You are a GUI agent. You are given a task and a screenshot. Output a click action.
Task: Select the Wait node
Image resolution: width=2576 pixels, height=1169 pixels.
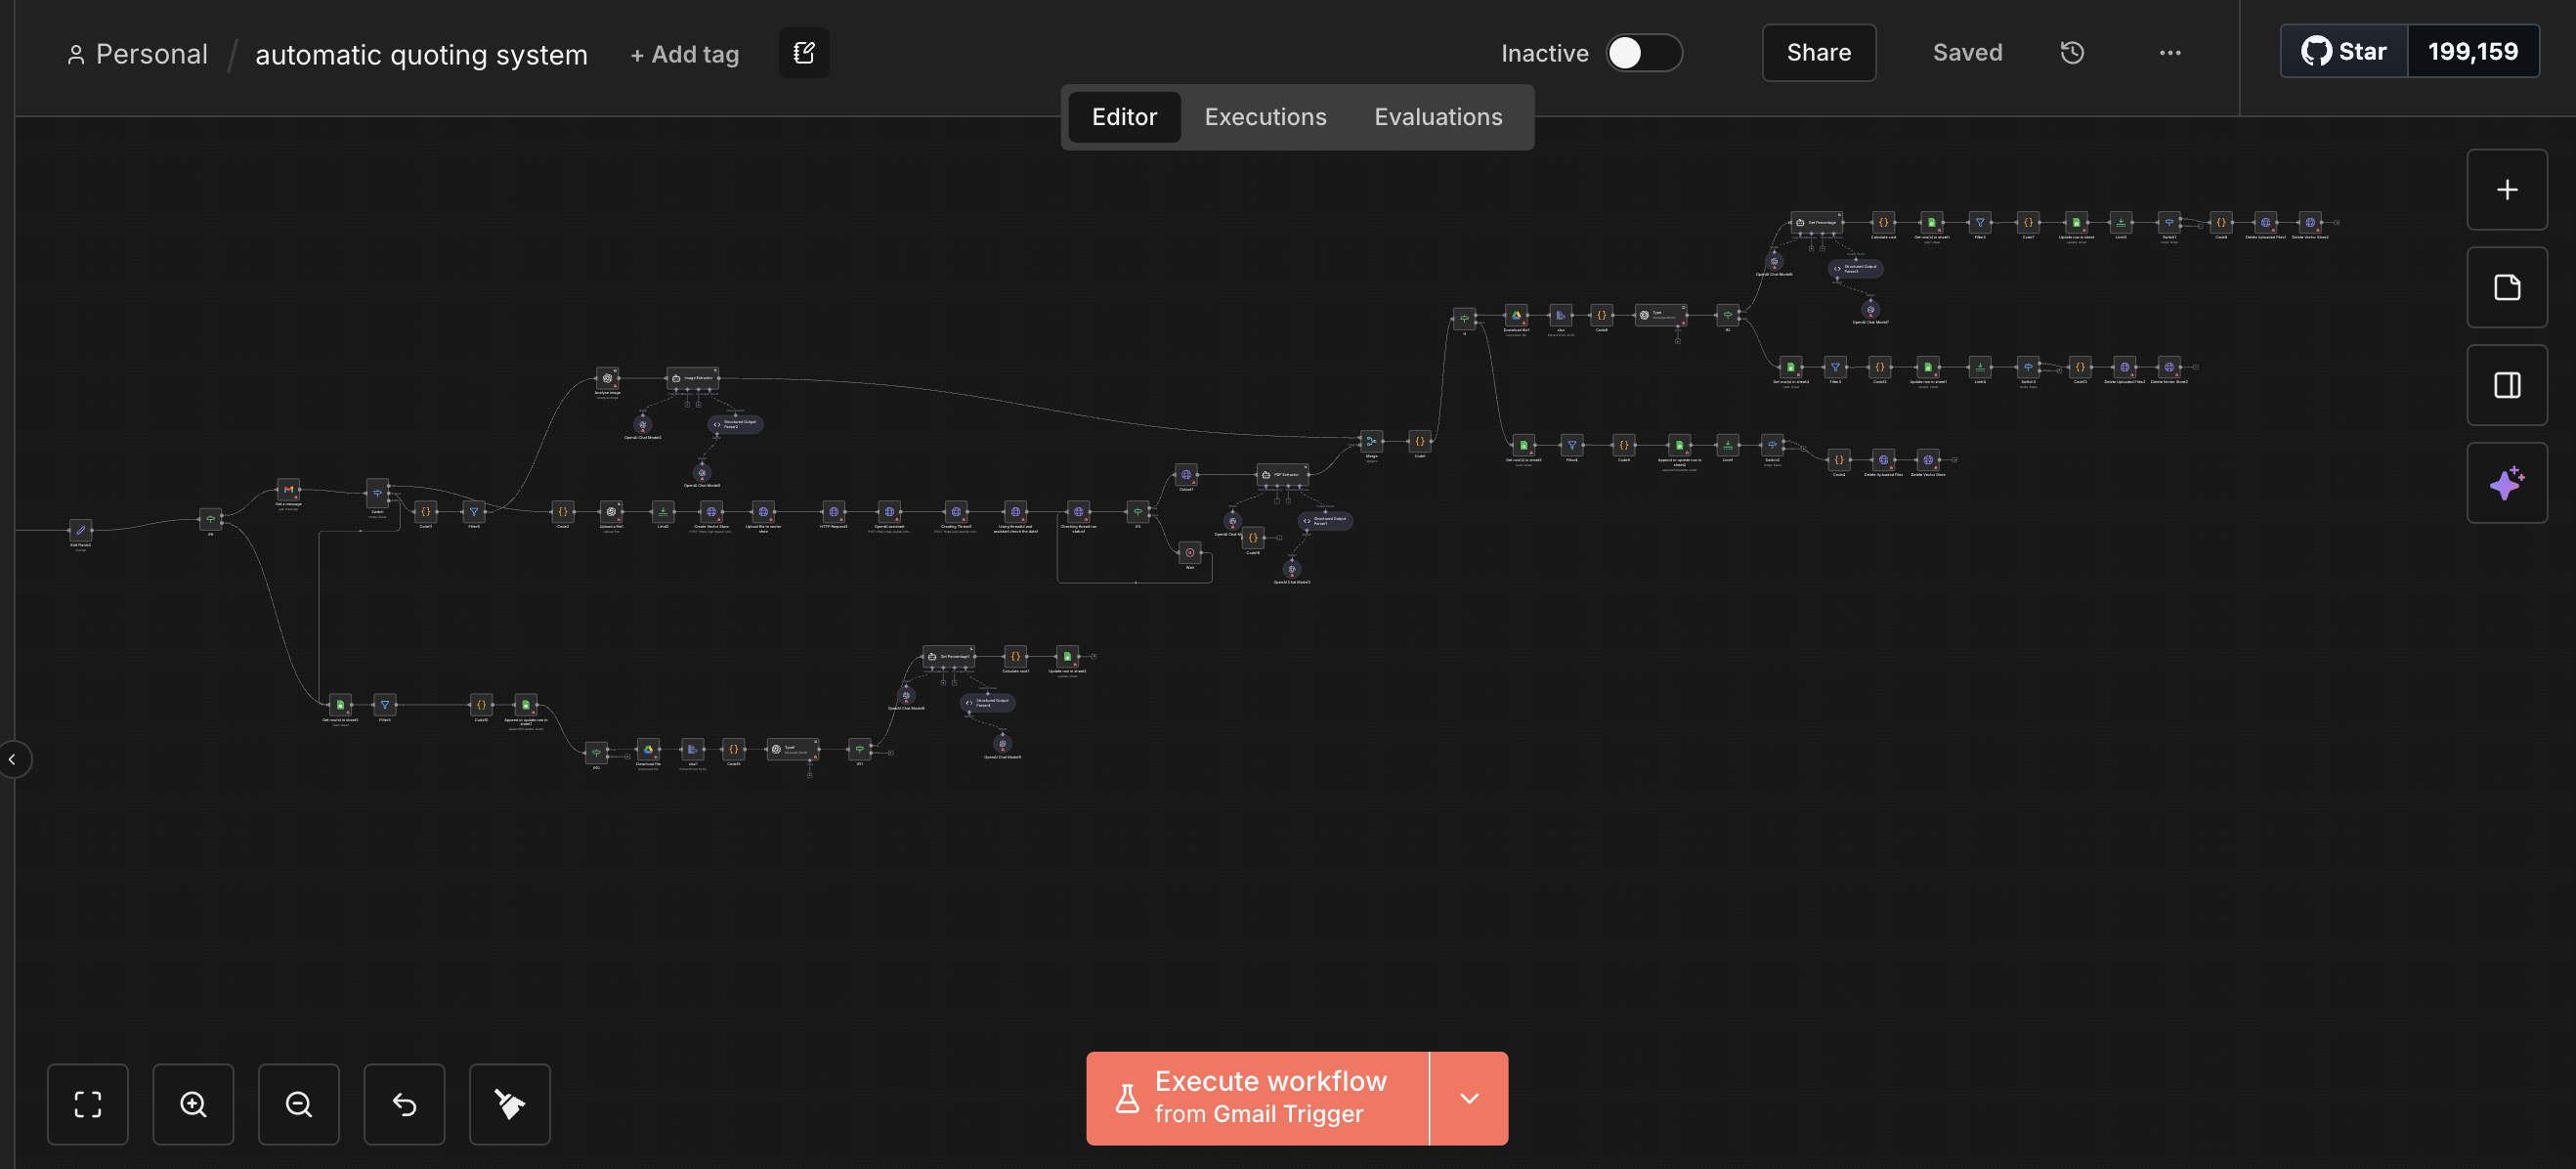click(x=1189, y=552)
